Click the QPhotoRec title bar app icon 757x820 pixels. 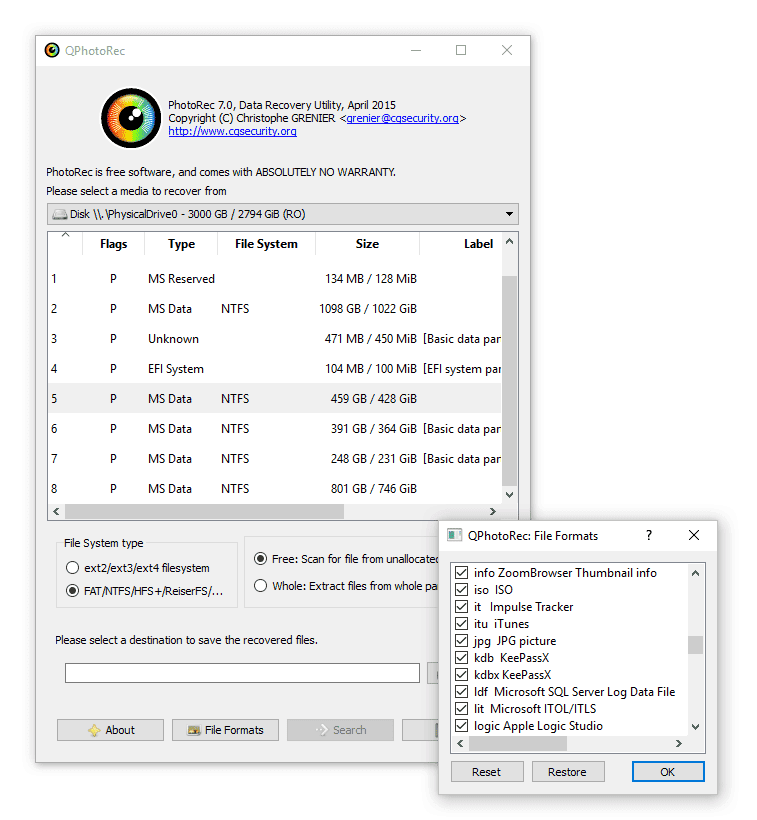click(x=52, y=50)
